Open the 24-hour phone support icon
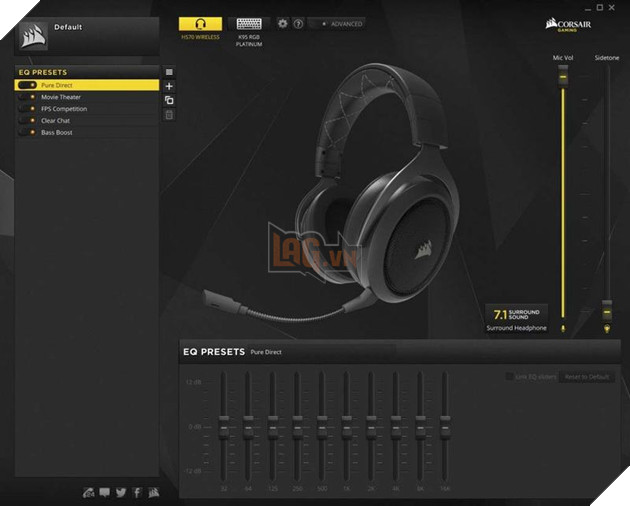This screenshot has height=506, width=630. click(x=89, y=492)
